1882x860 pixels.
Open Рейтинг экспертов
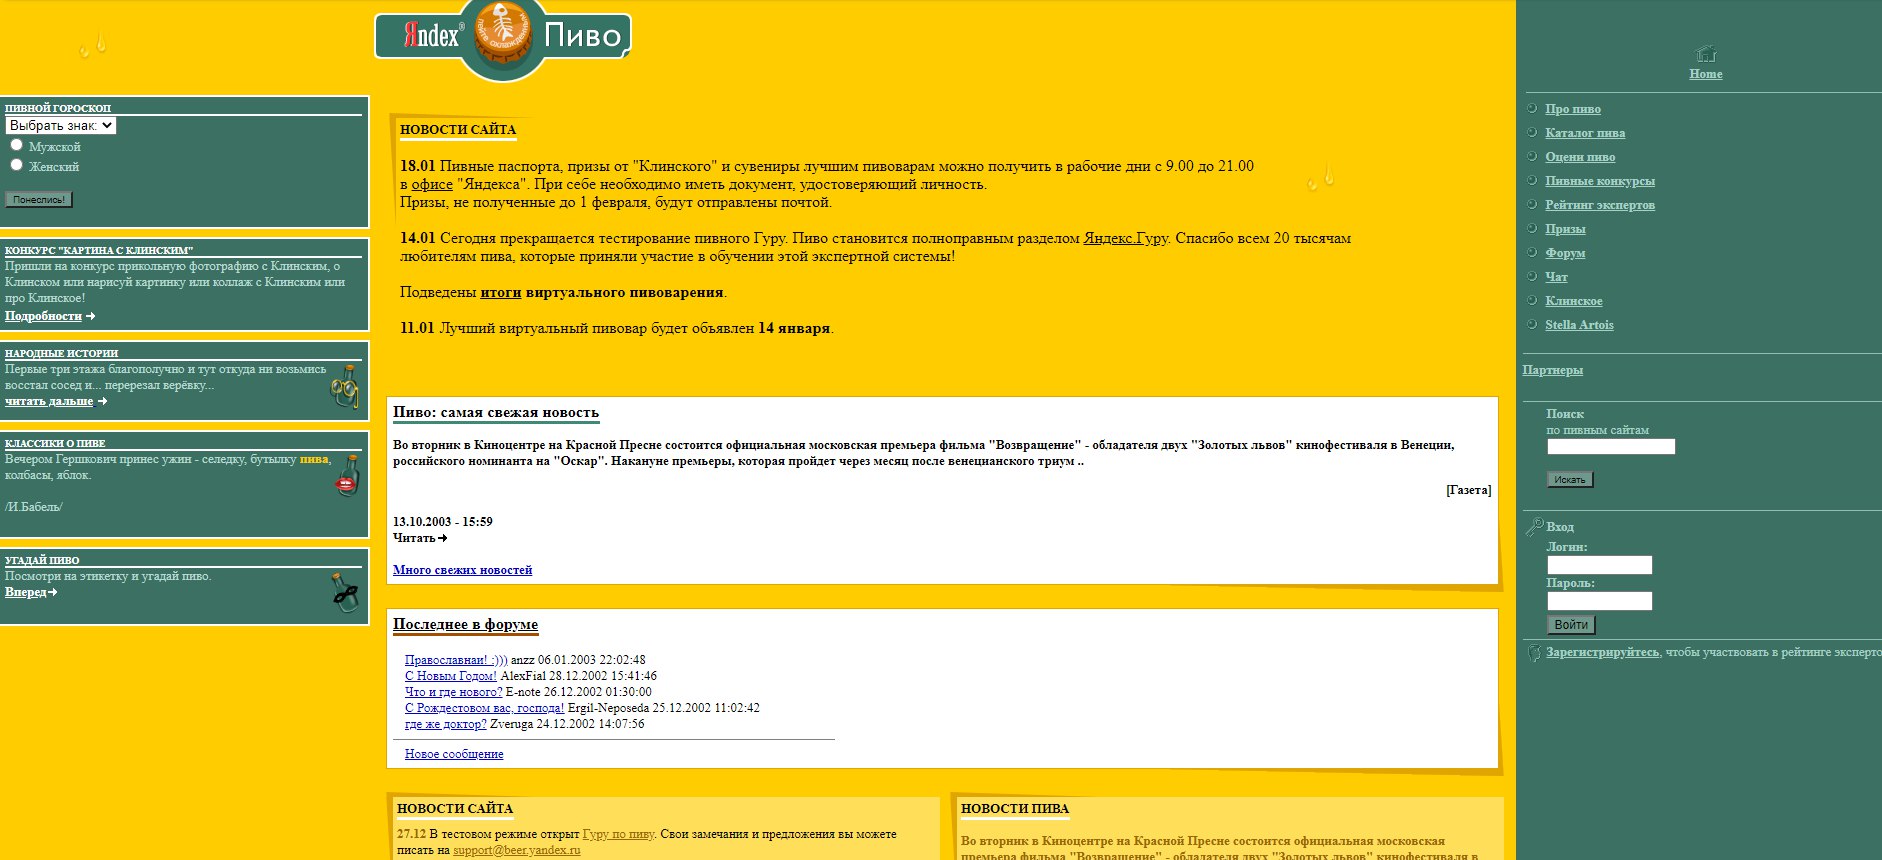tap(1600, 205)
